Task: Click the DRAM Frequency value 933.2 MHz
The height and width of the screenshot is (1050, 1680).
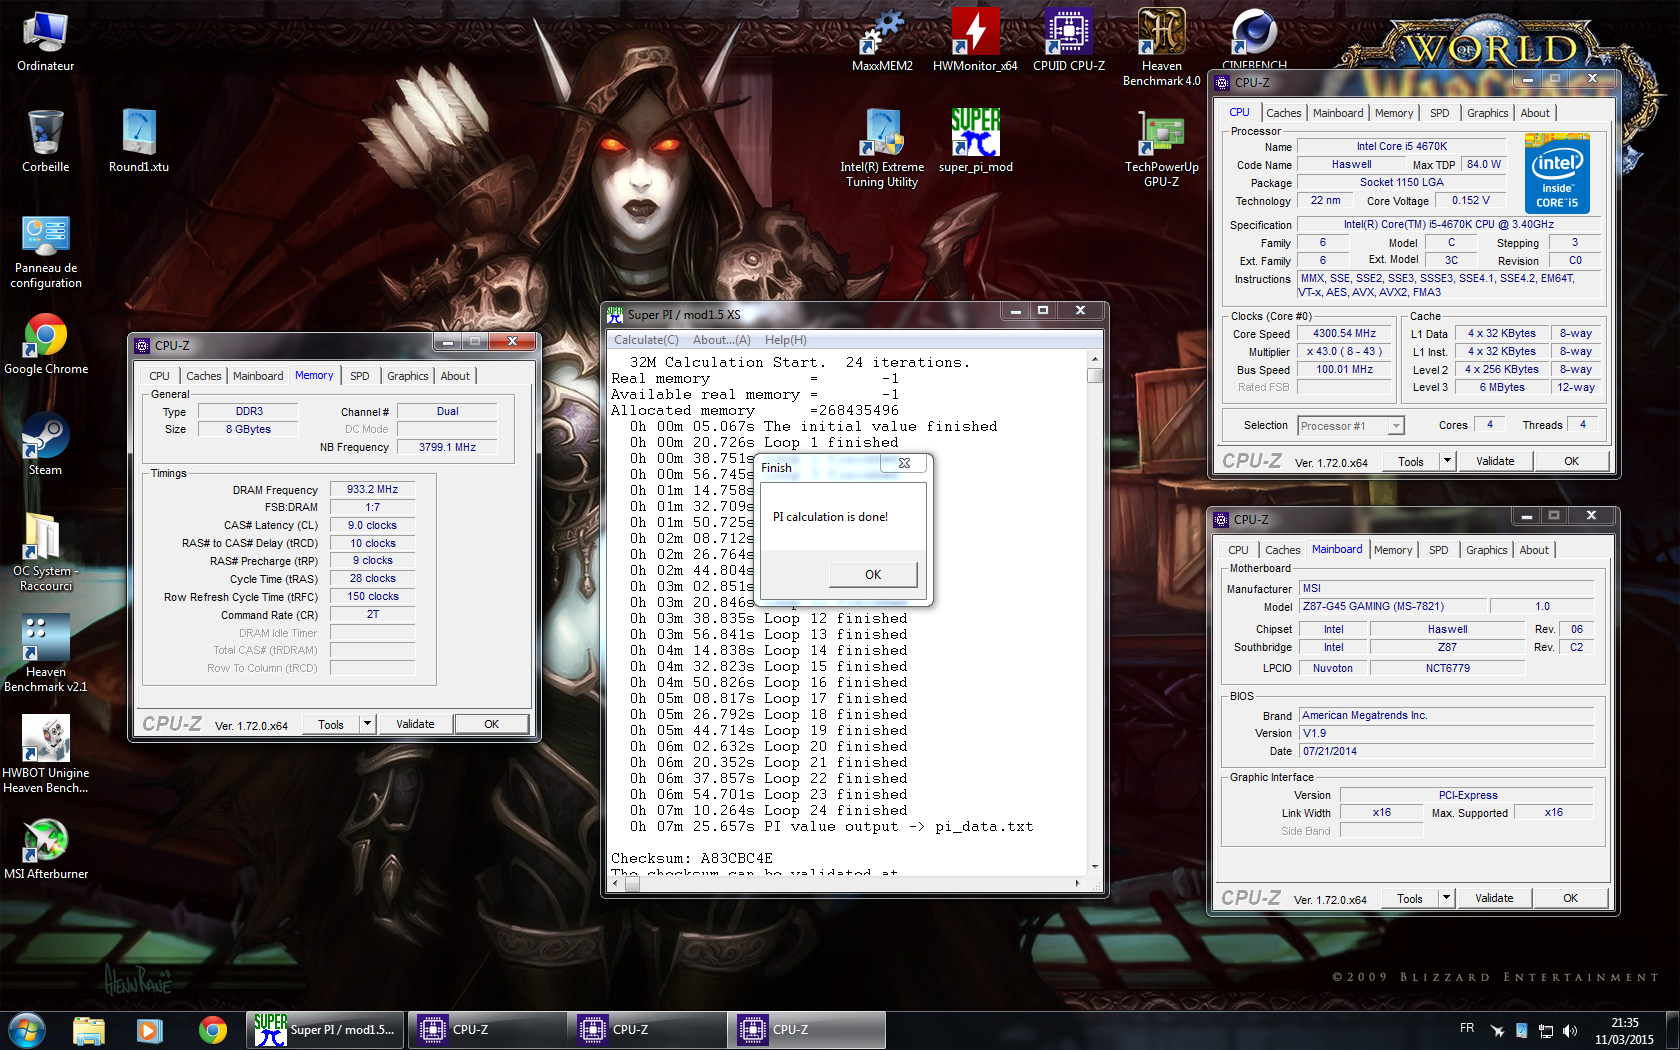Action: pyautogui.click(x=372, y=490)
